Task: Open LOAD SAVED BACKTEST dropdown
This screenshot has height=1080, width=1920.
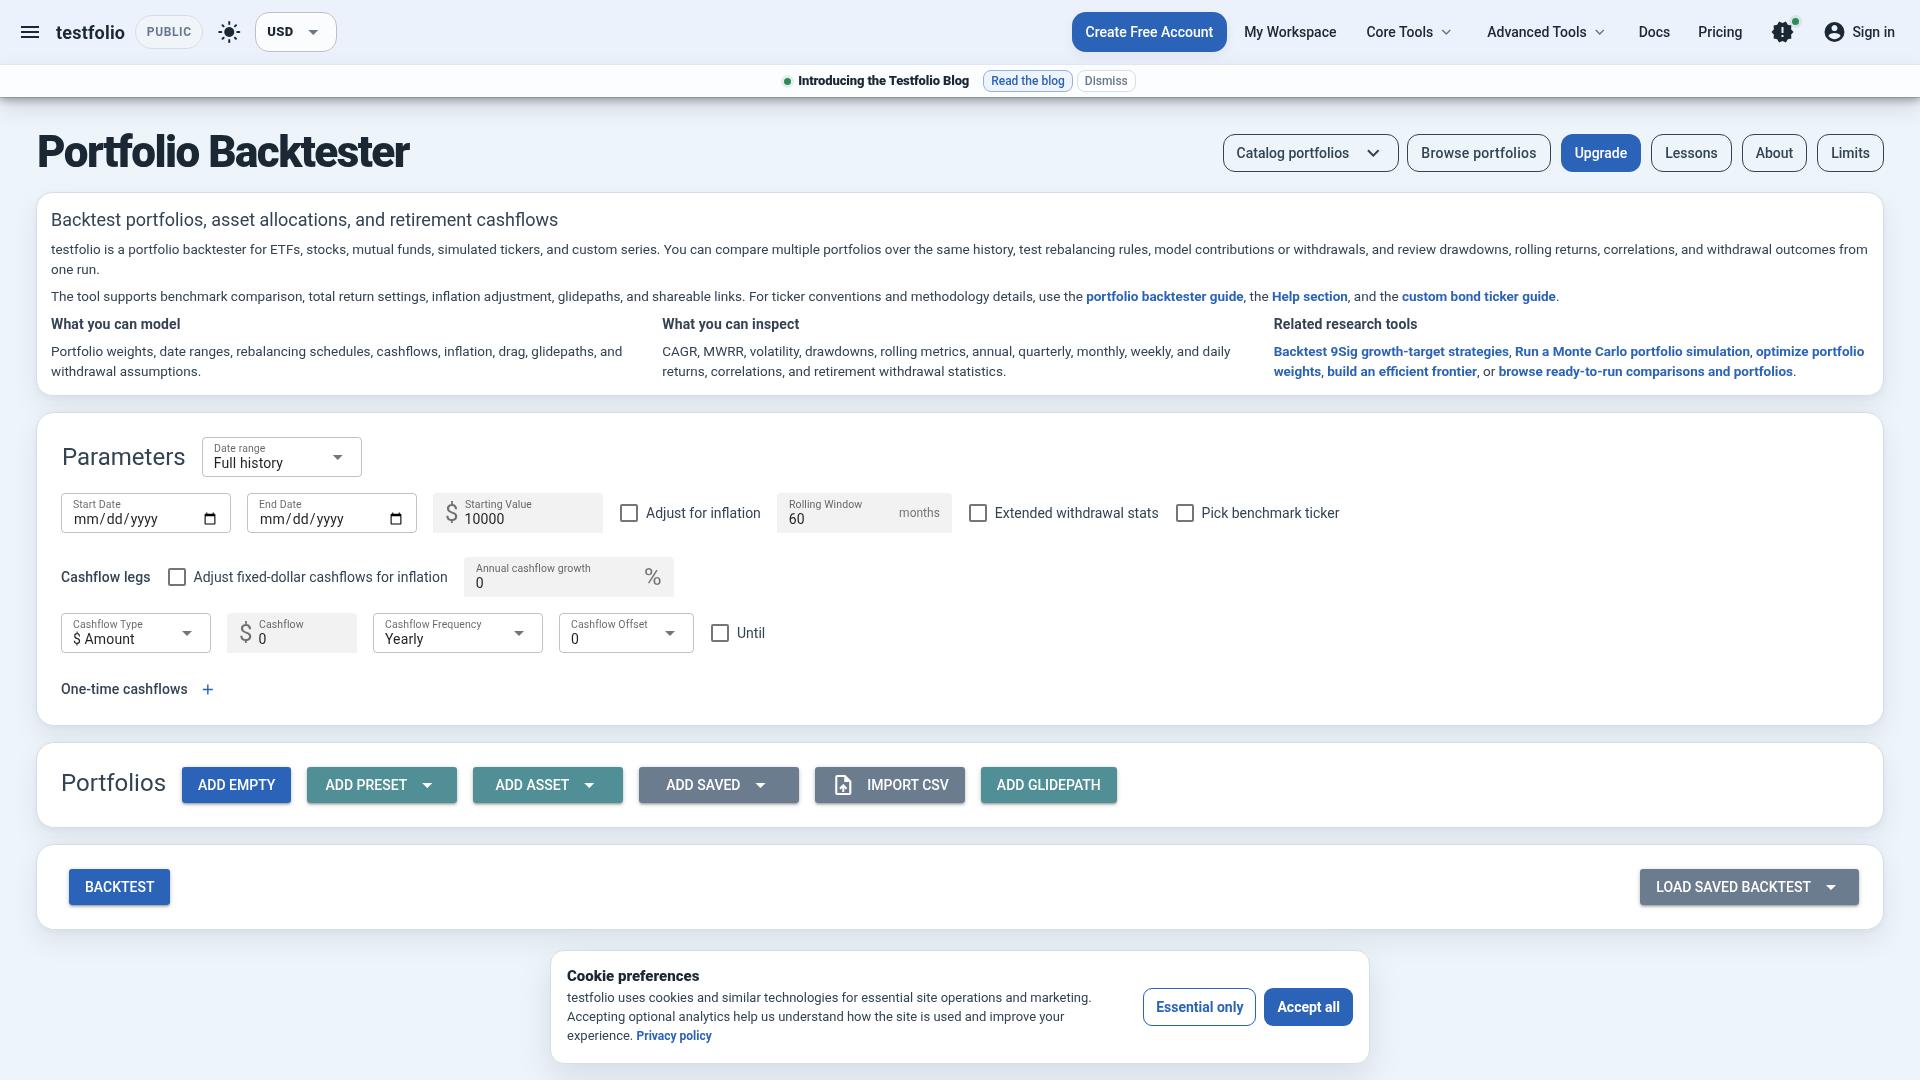Action: (x=1749, y=887)
